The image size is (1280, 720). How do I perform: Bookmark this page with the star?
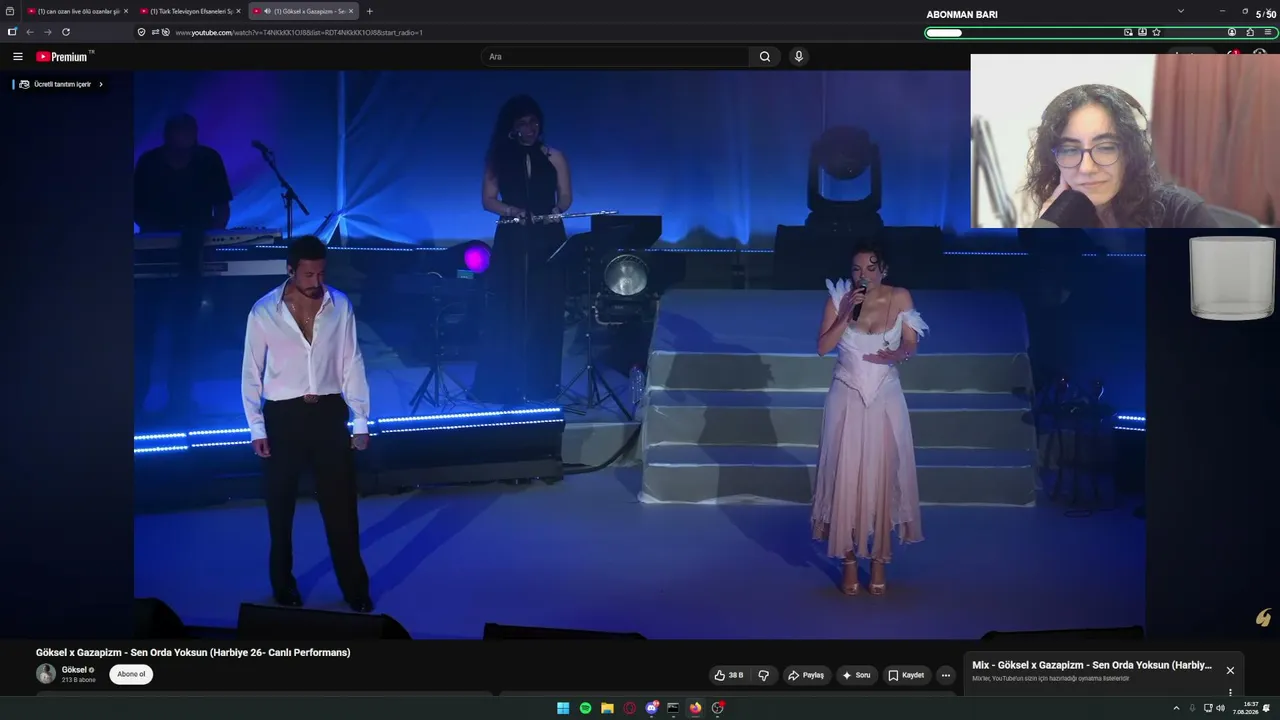[x=1156, y=32]
